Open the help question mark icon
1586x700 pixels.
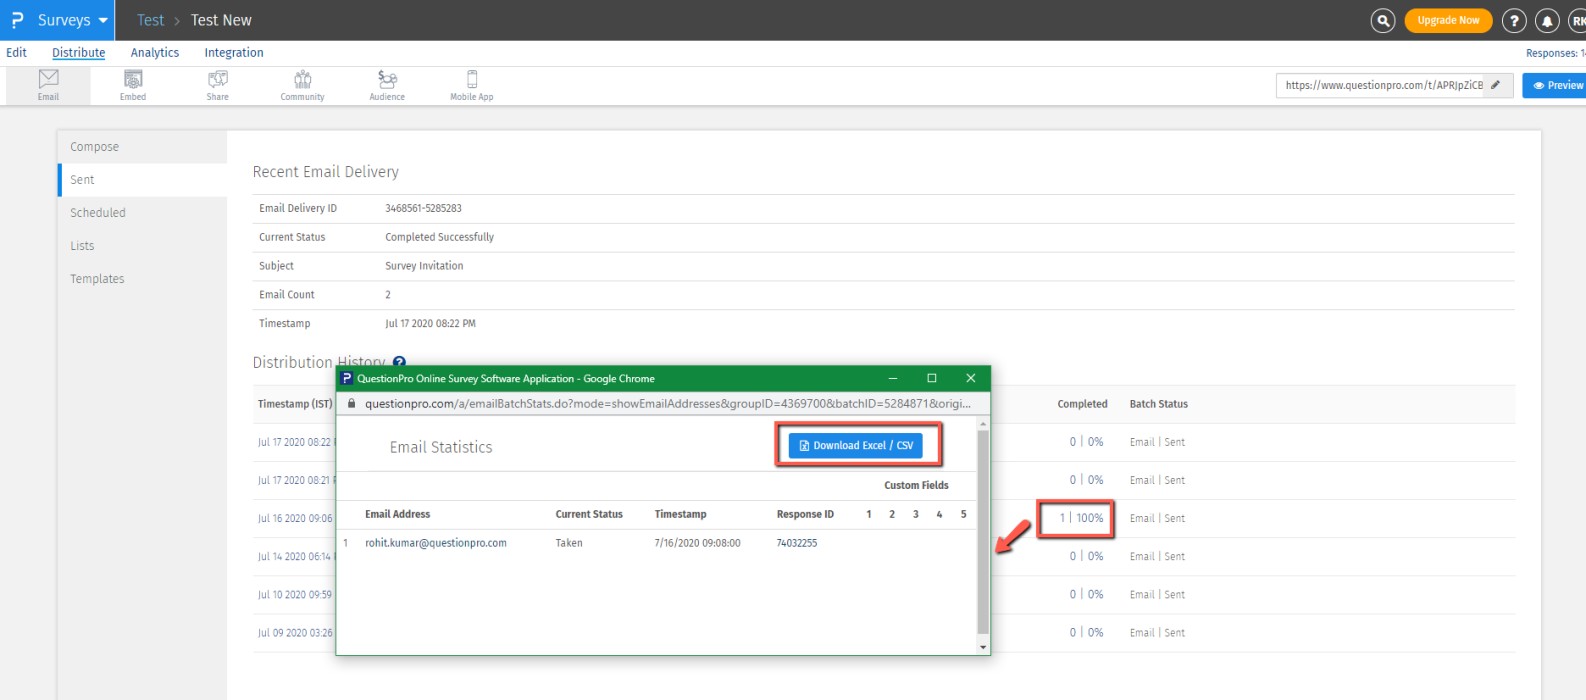[x=1514, y=20]
